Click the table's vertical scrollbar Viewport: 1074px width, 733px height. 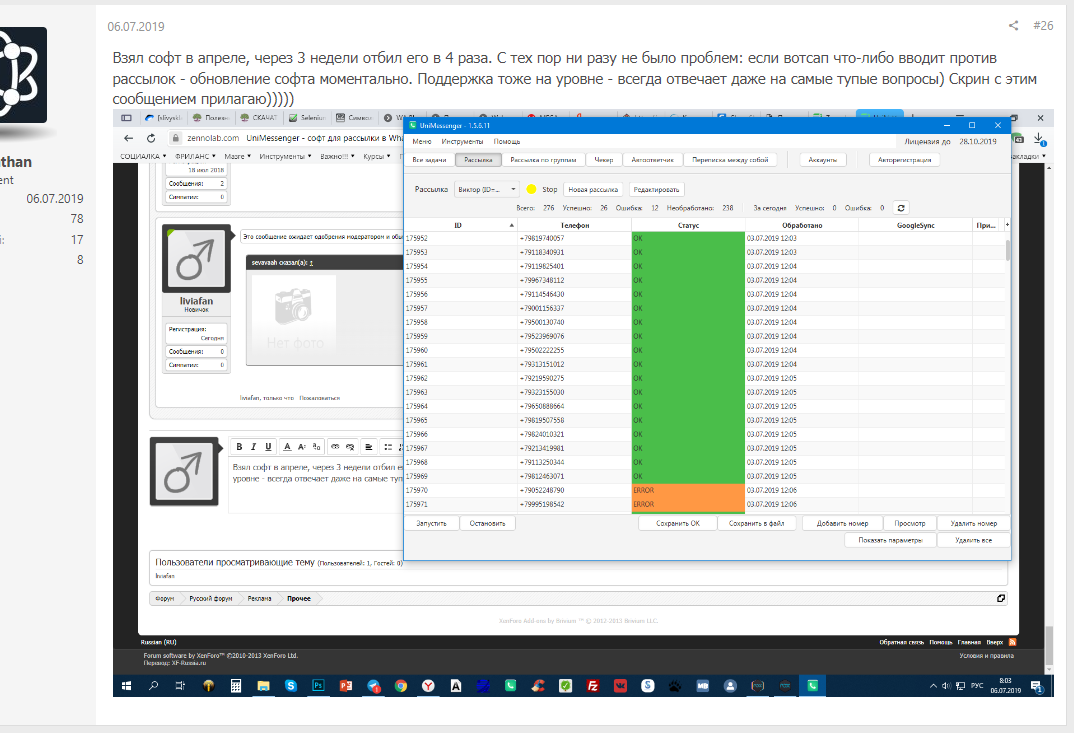[1008, 373]
